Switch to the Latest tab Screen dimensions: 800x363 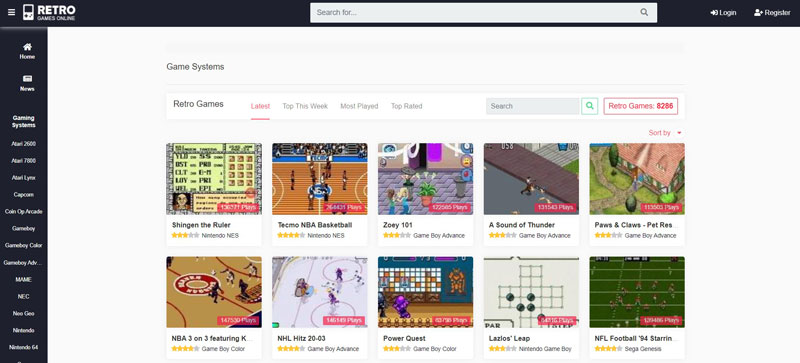(260, 106)
